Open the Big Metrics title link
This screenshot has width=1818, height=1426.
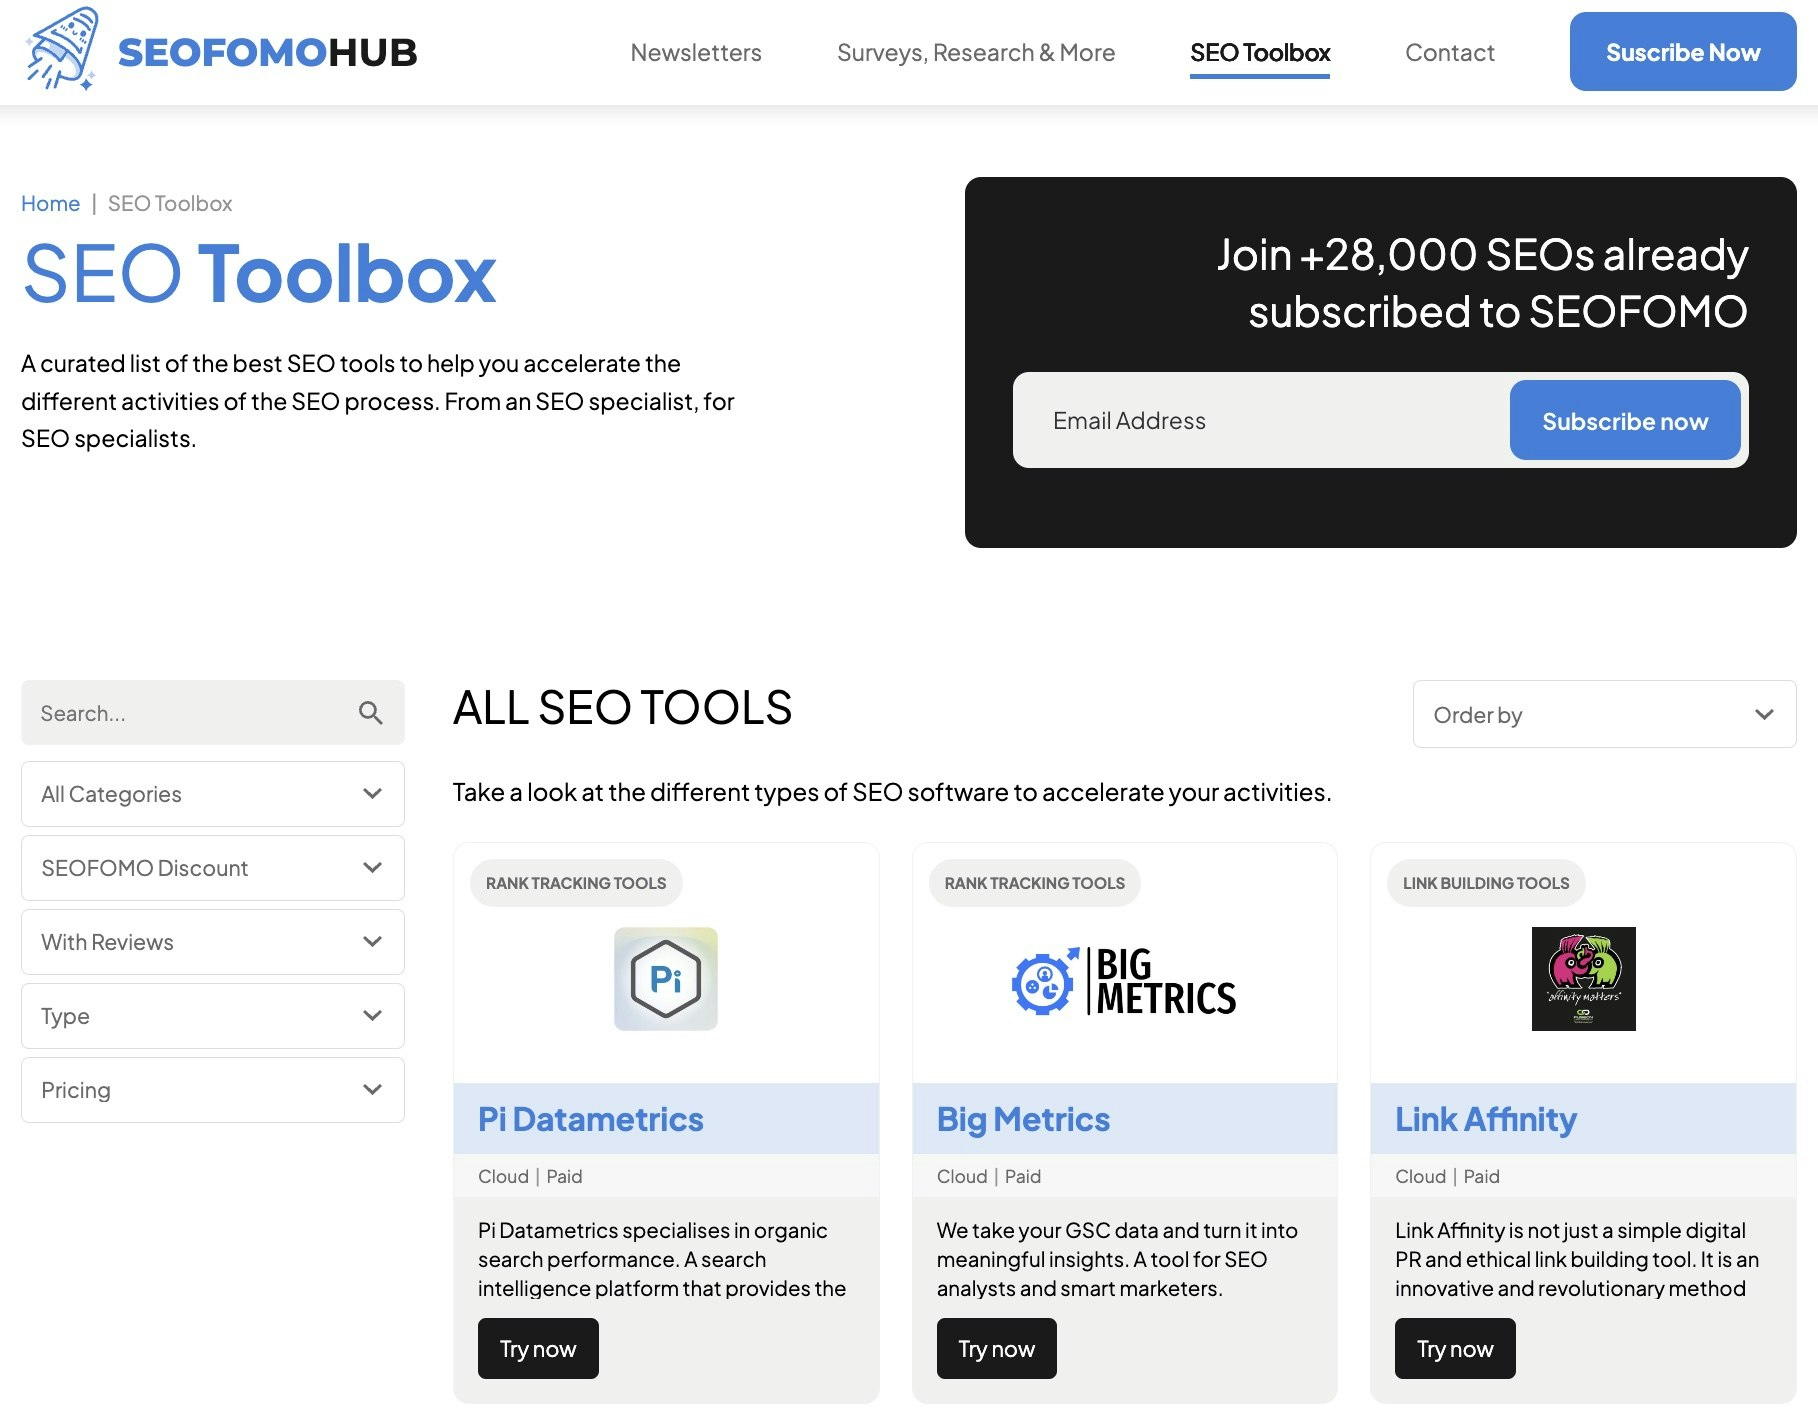click(1023, 1119)
